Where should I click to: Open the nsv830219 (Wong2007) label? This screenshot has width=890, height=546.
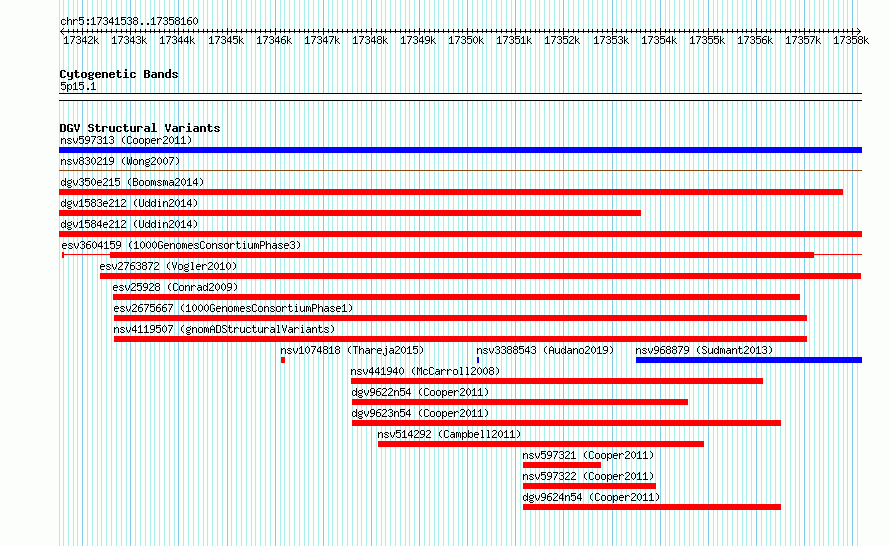[x=120, y=161]
